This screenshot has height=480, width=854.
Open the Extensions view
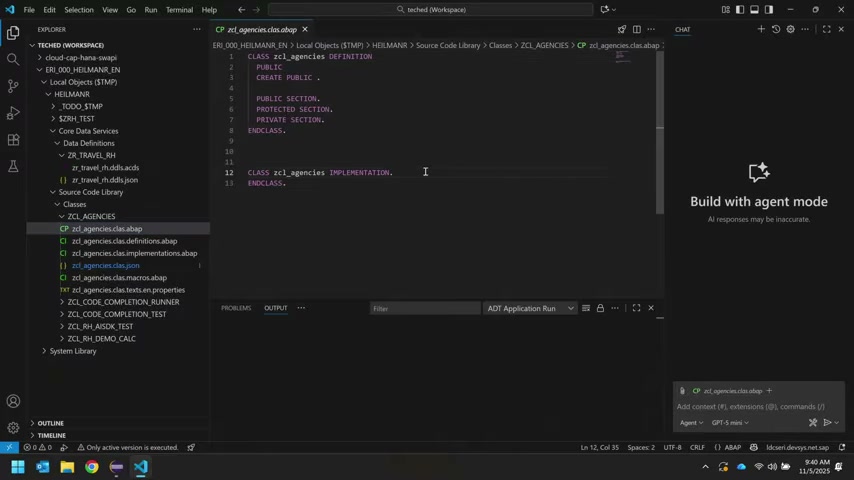pyautogui.click(x=13, y=139)
